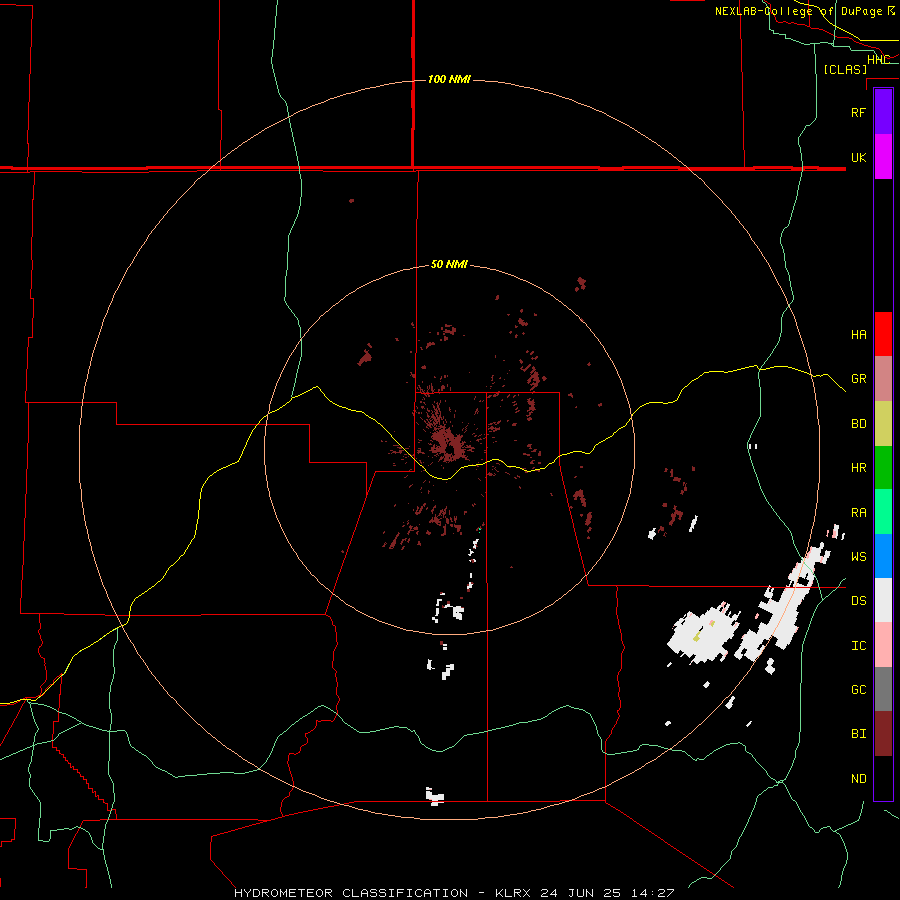Click the GC legend label

858,690
